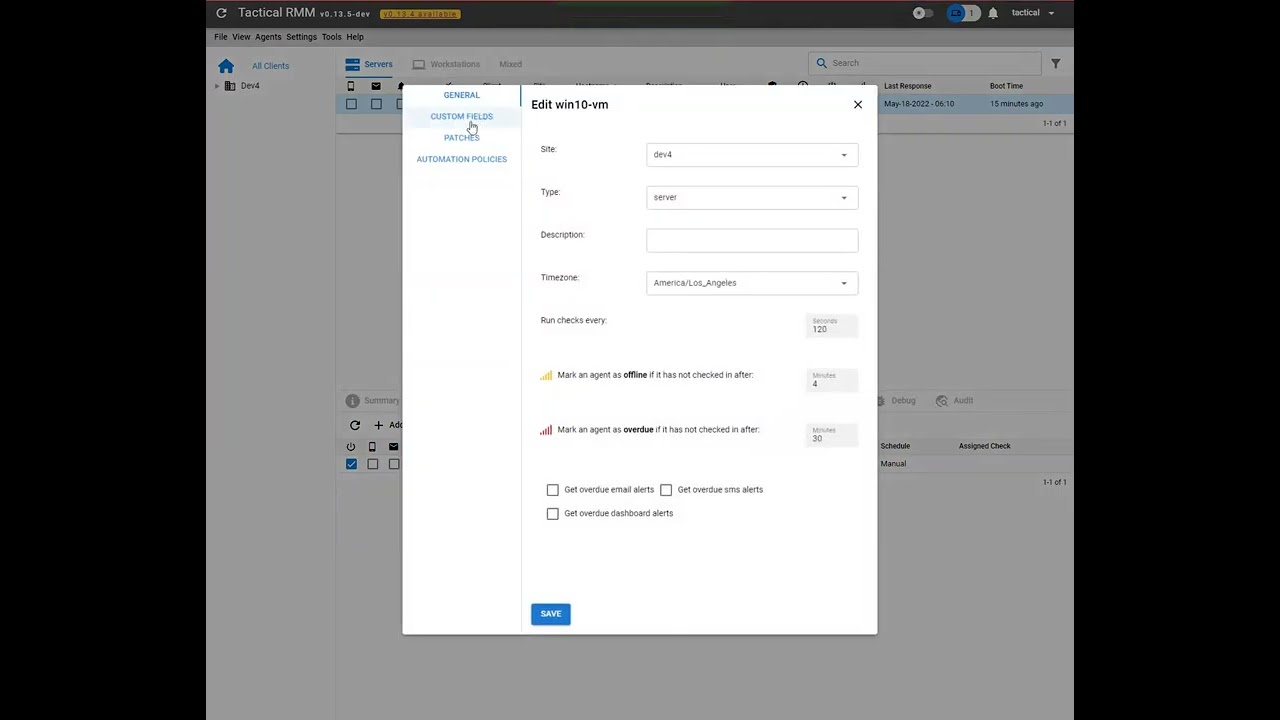Viewport: 1280px width, 720px height.
Task: Tick the text alert checkbox in the task row
Action: pos(372,464)
